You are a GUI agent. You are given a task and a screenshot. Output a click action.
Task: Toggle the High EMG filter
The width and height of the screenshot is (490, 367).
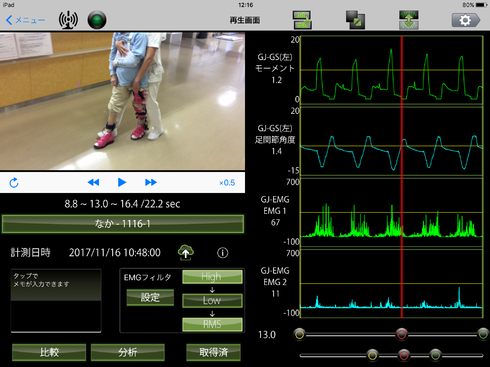coord(212,277)
